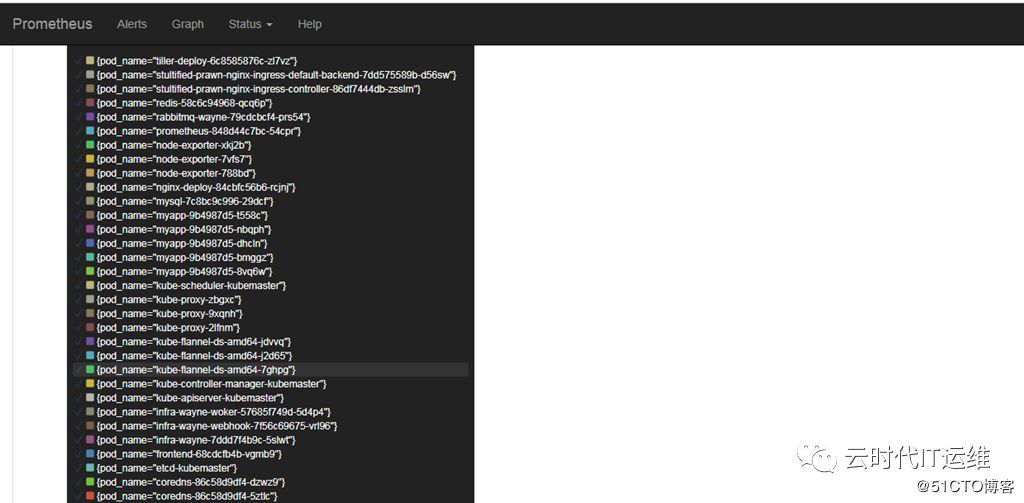Image resolution: width=1024 pixels, height=503 pixels.
Task: Open the Graph page from navbar
Action: 188,24
